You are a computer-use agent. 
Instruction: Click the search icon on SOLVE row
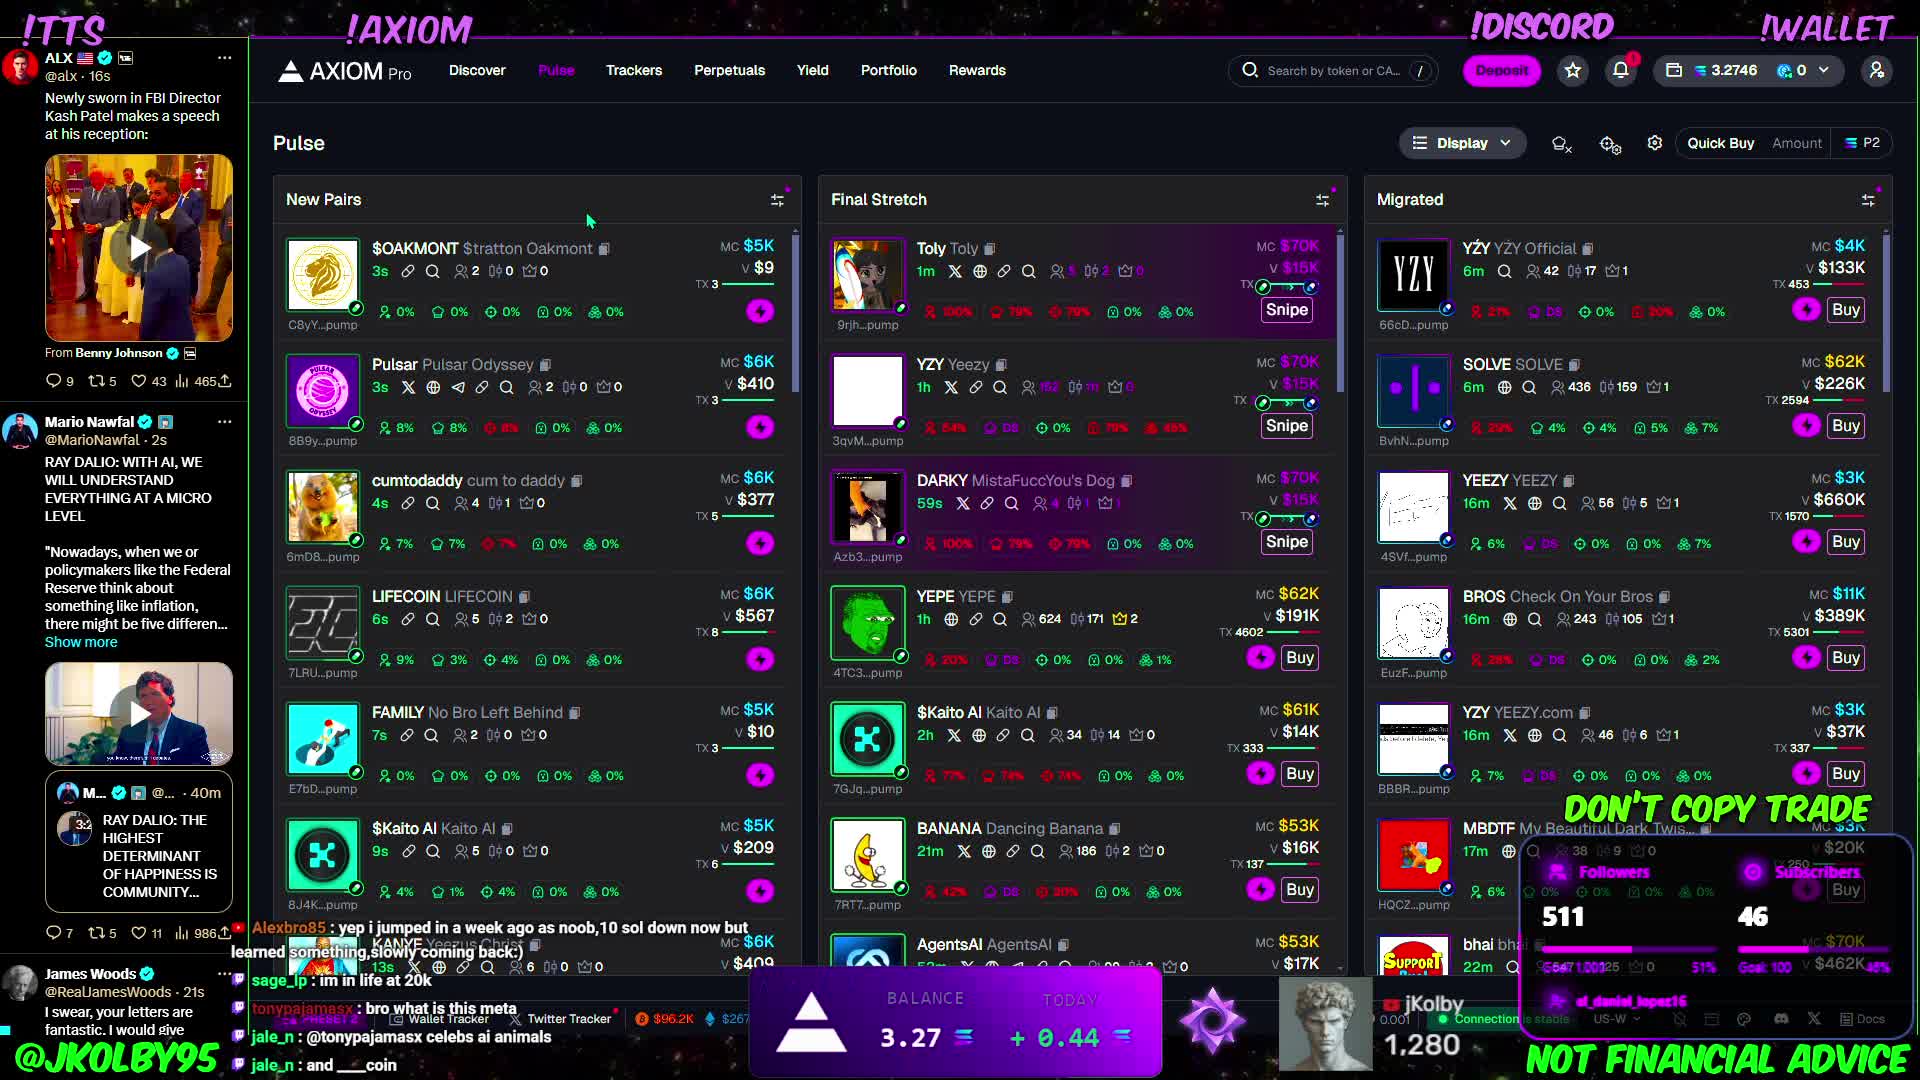pyautogui.click(x=1529, y=387)
